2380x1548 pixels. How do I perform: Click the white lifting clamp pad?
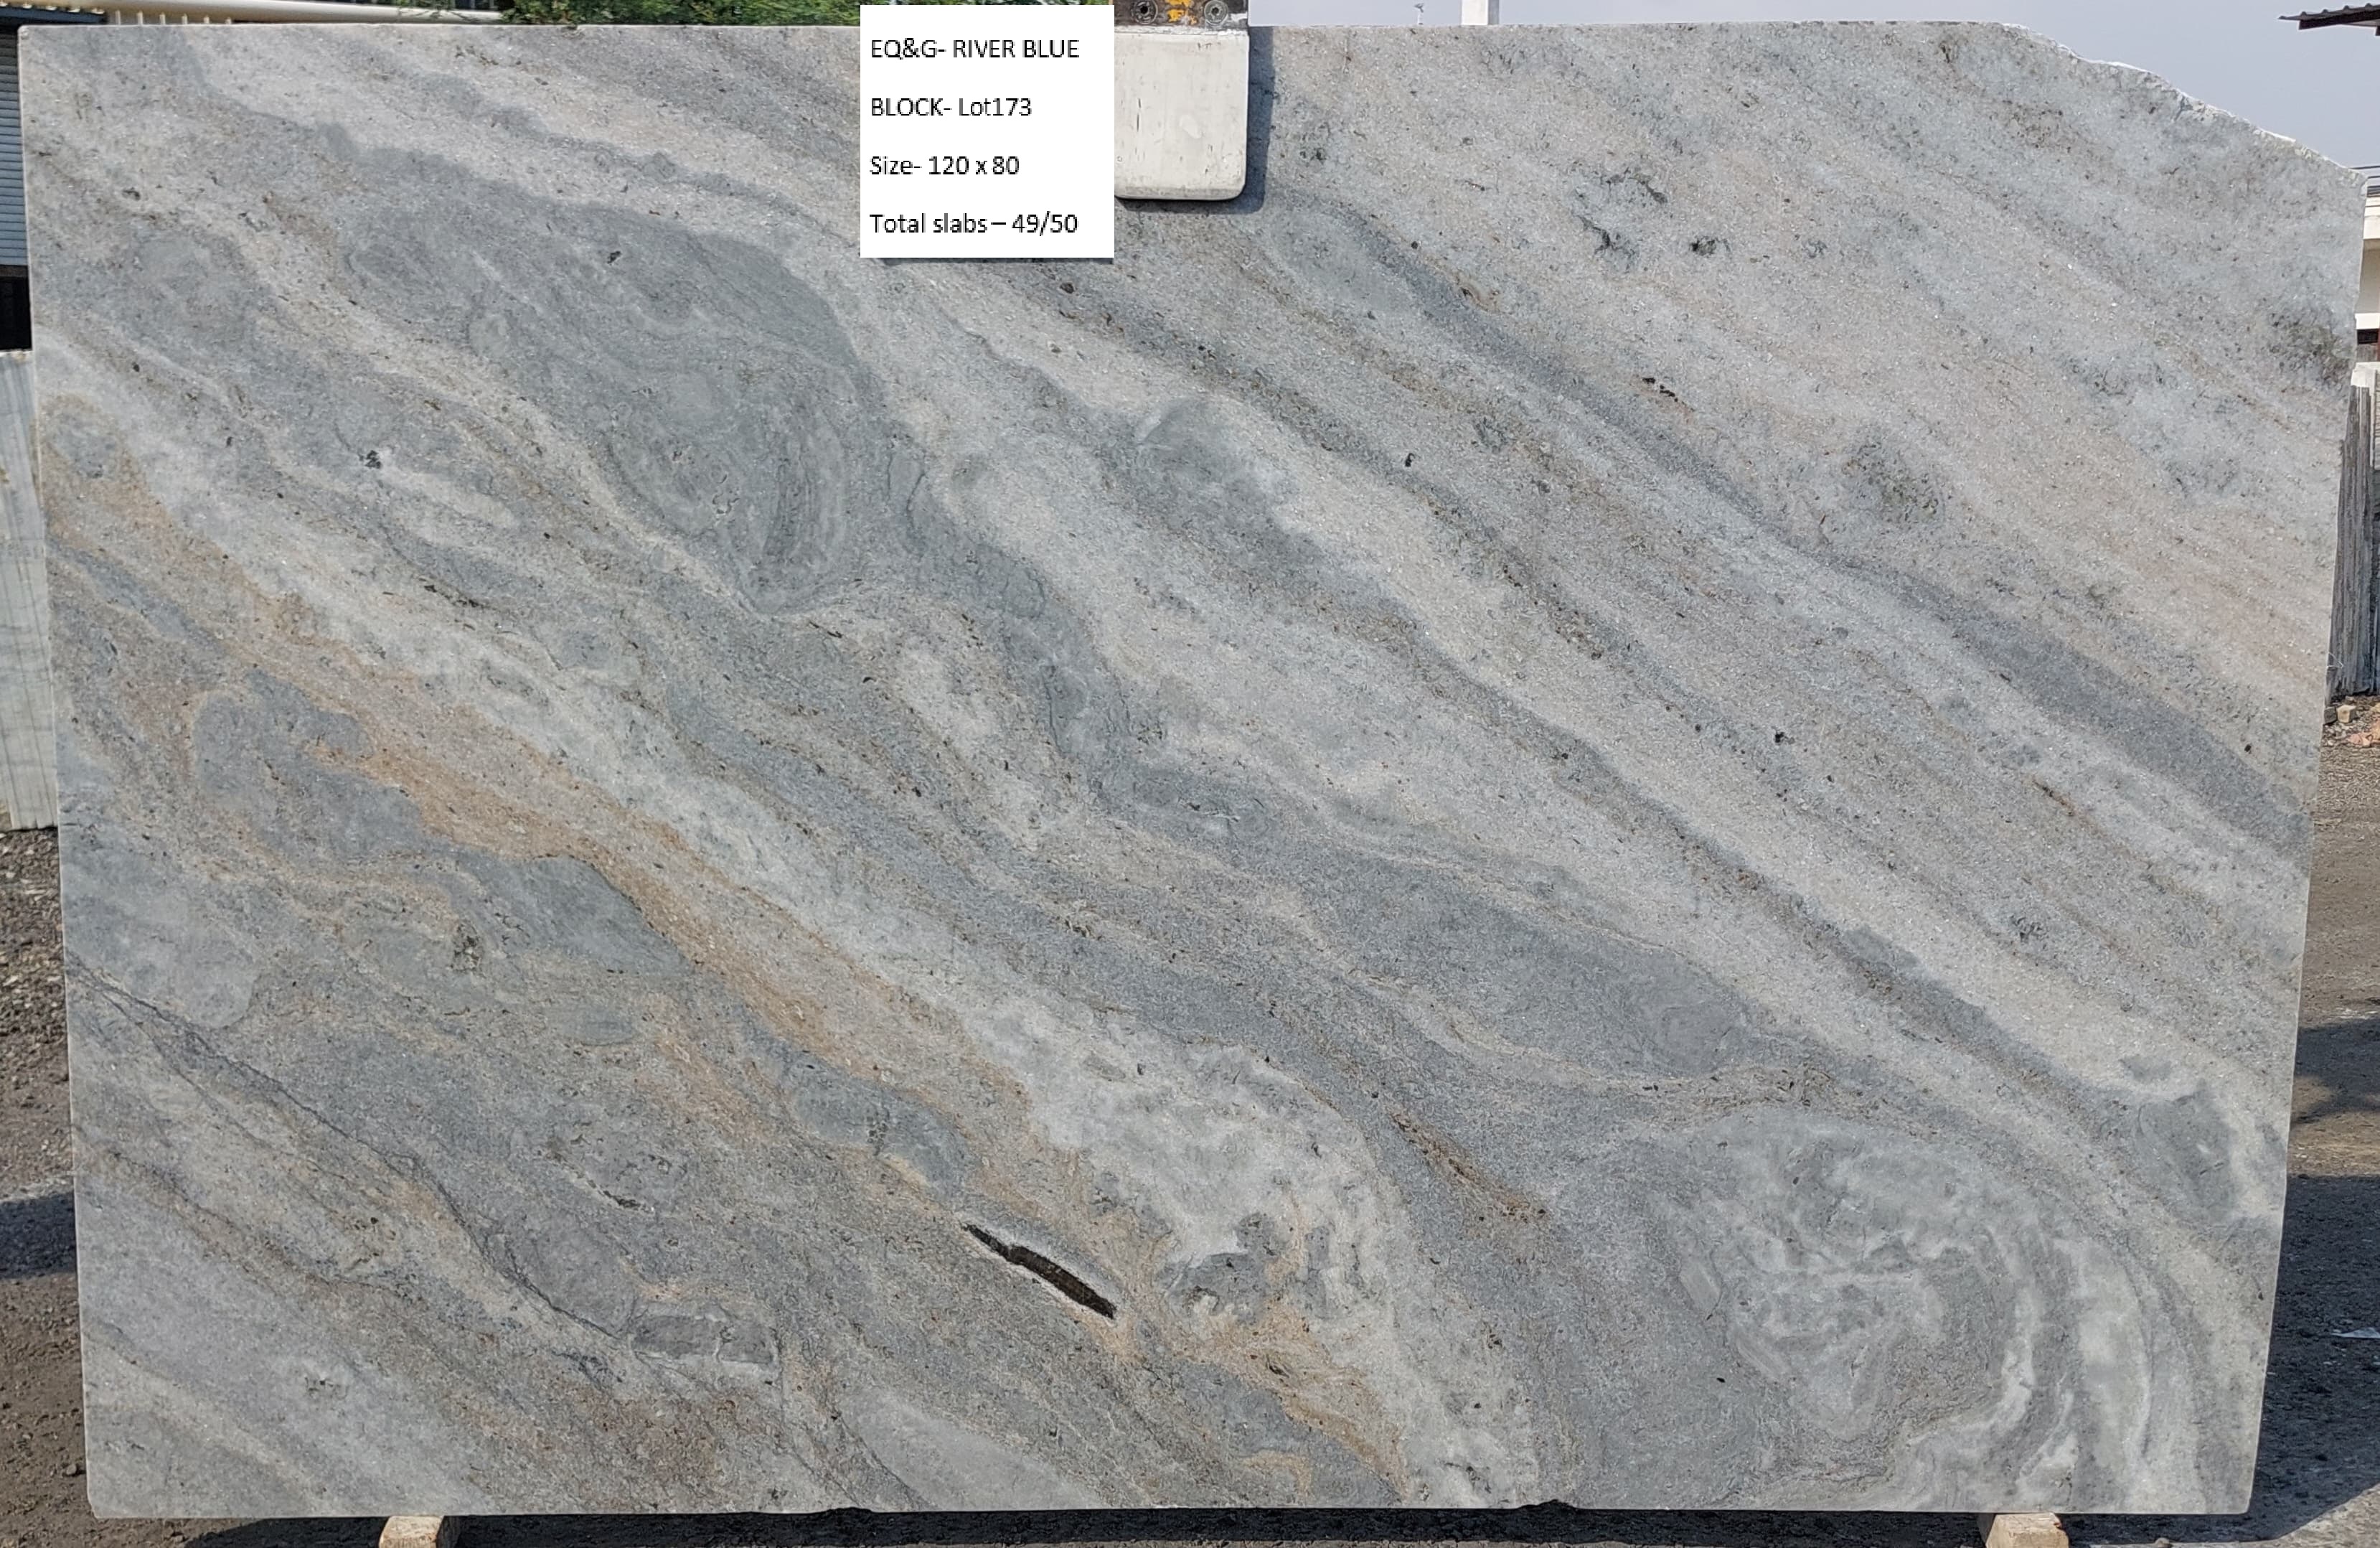pos(1180,112)
